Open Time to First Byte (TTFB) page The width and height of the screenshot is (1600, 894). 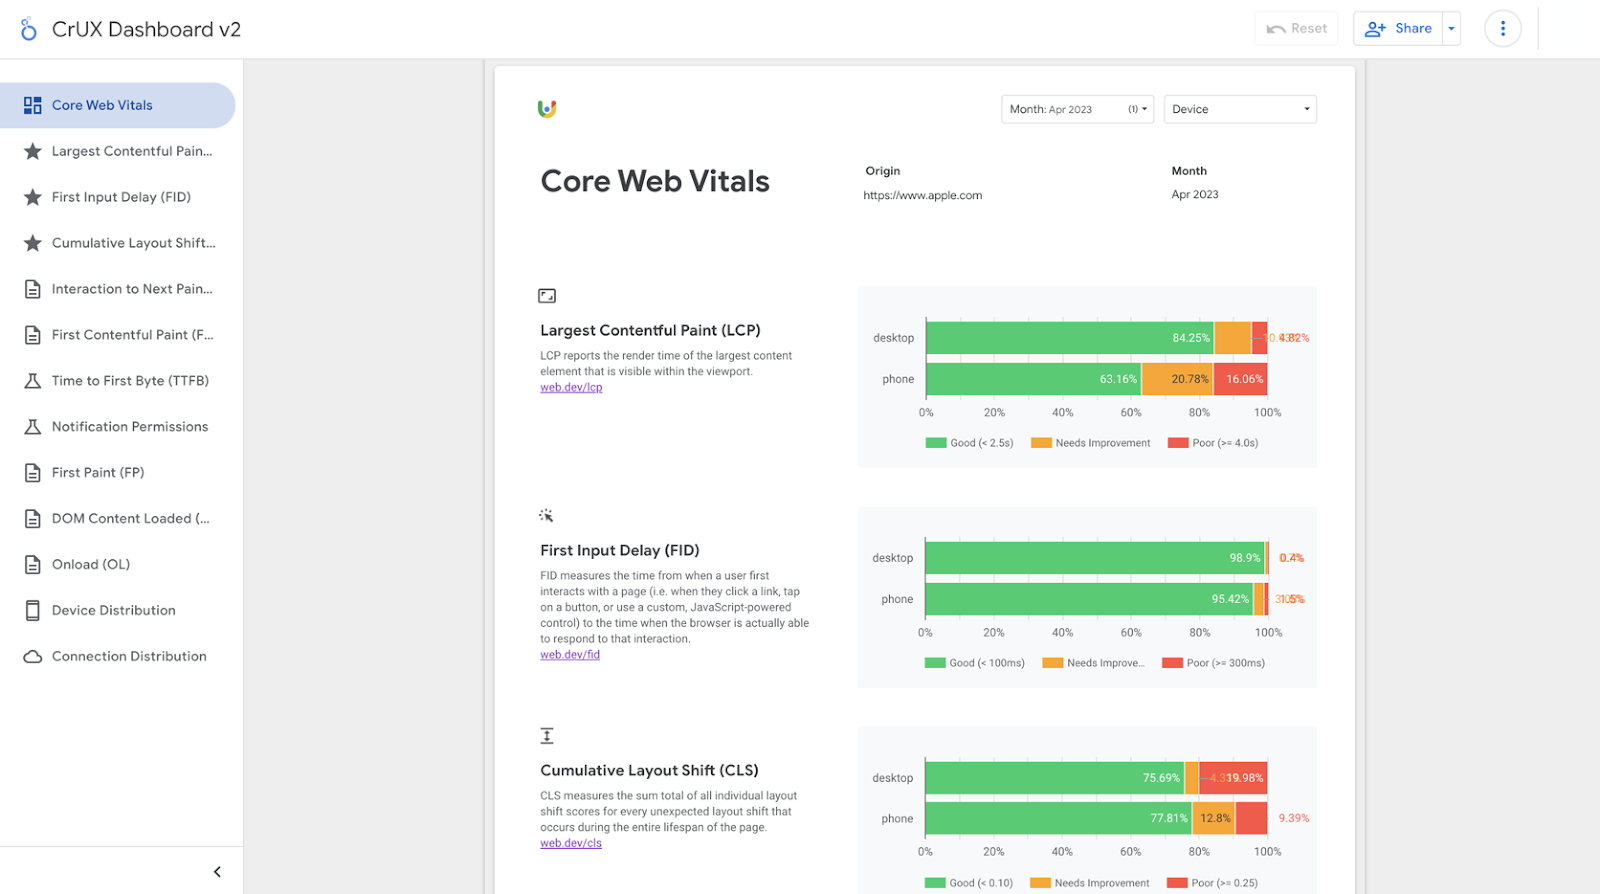(117, 381)
